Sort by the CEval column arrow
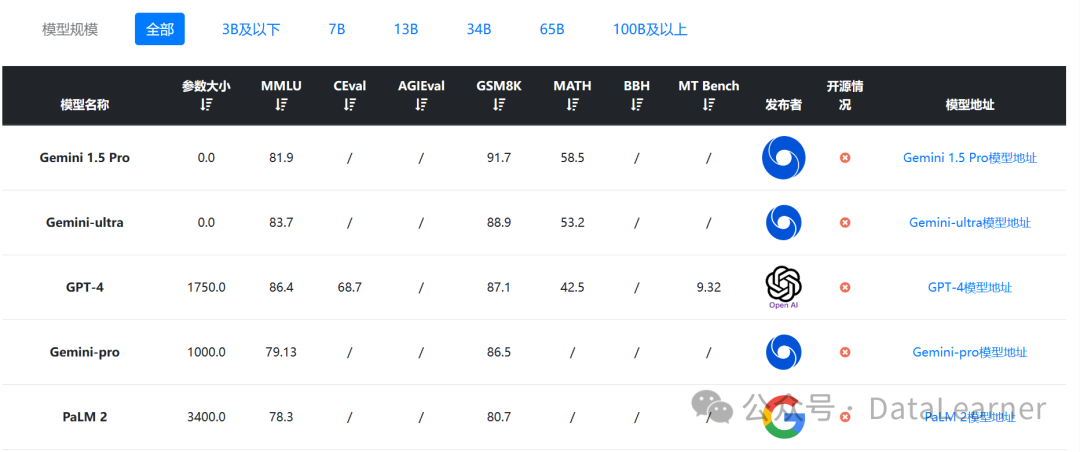 click(350, 104)
